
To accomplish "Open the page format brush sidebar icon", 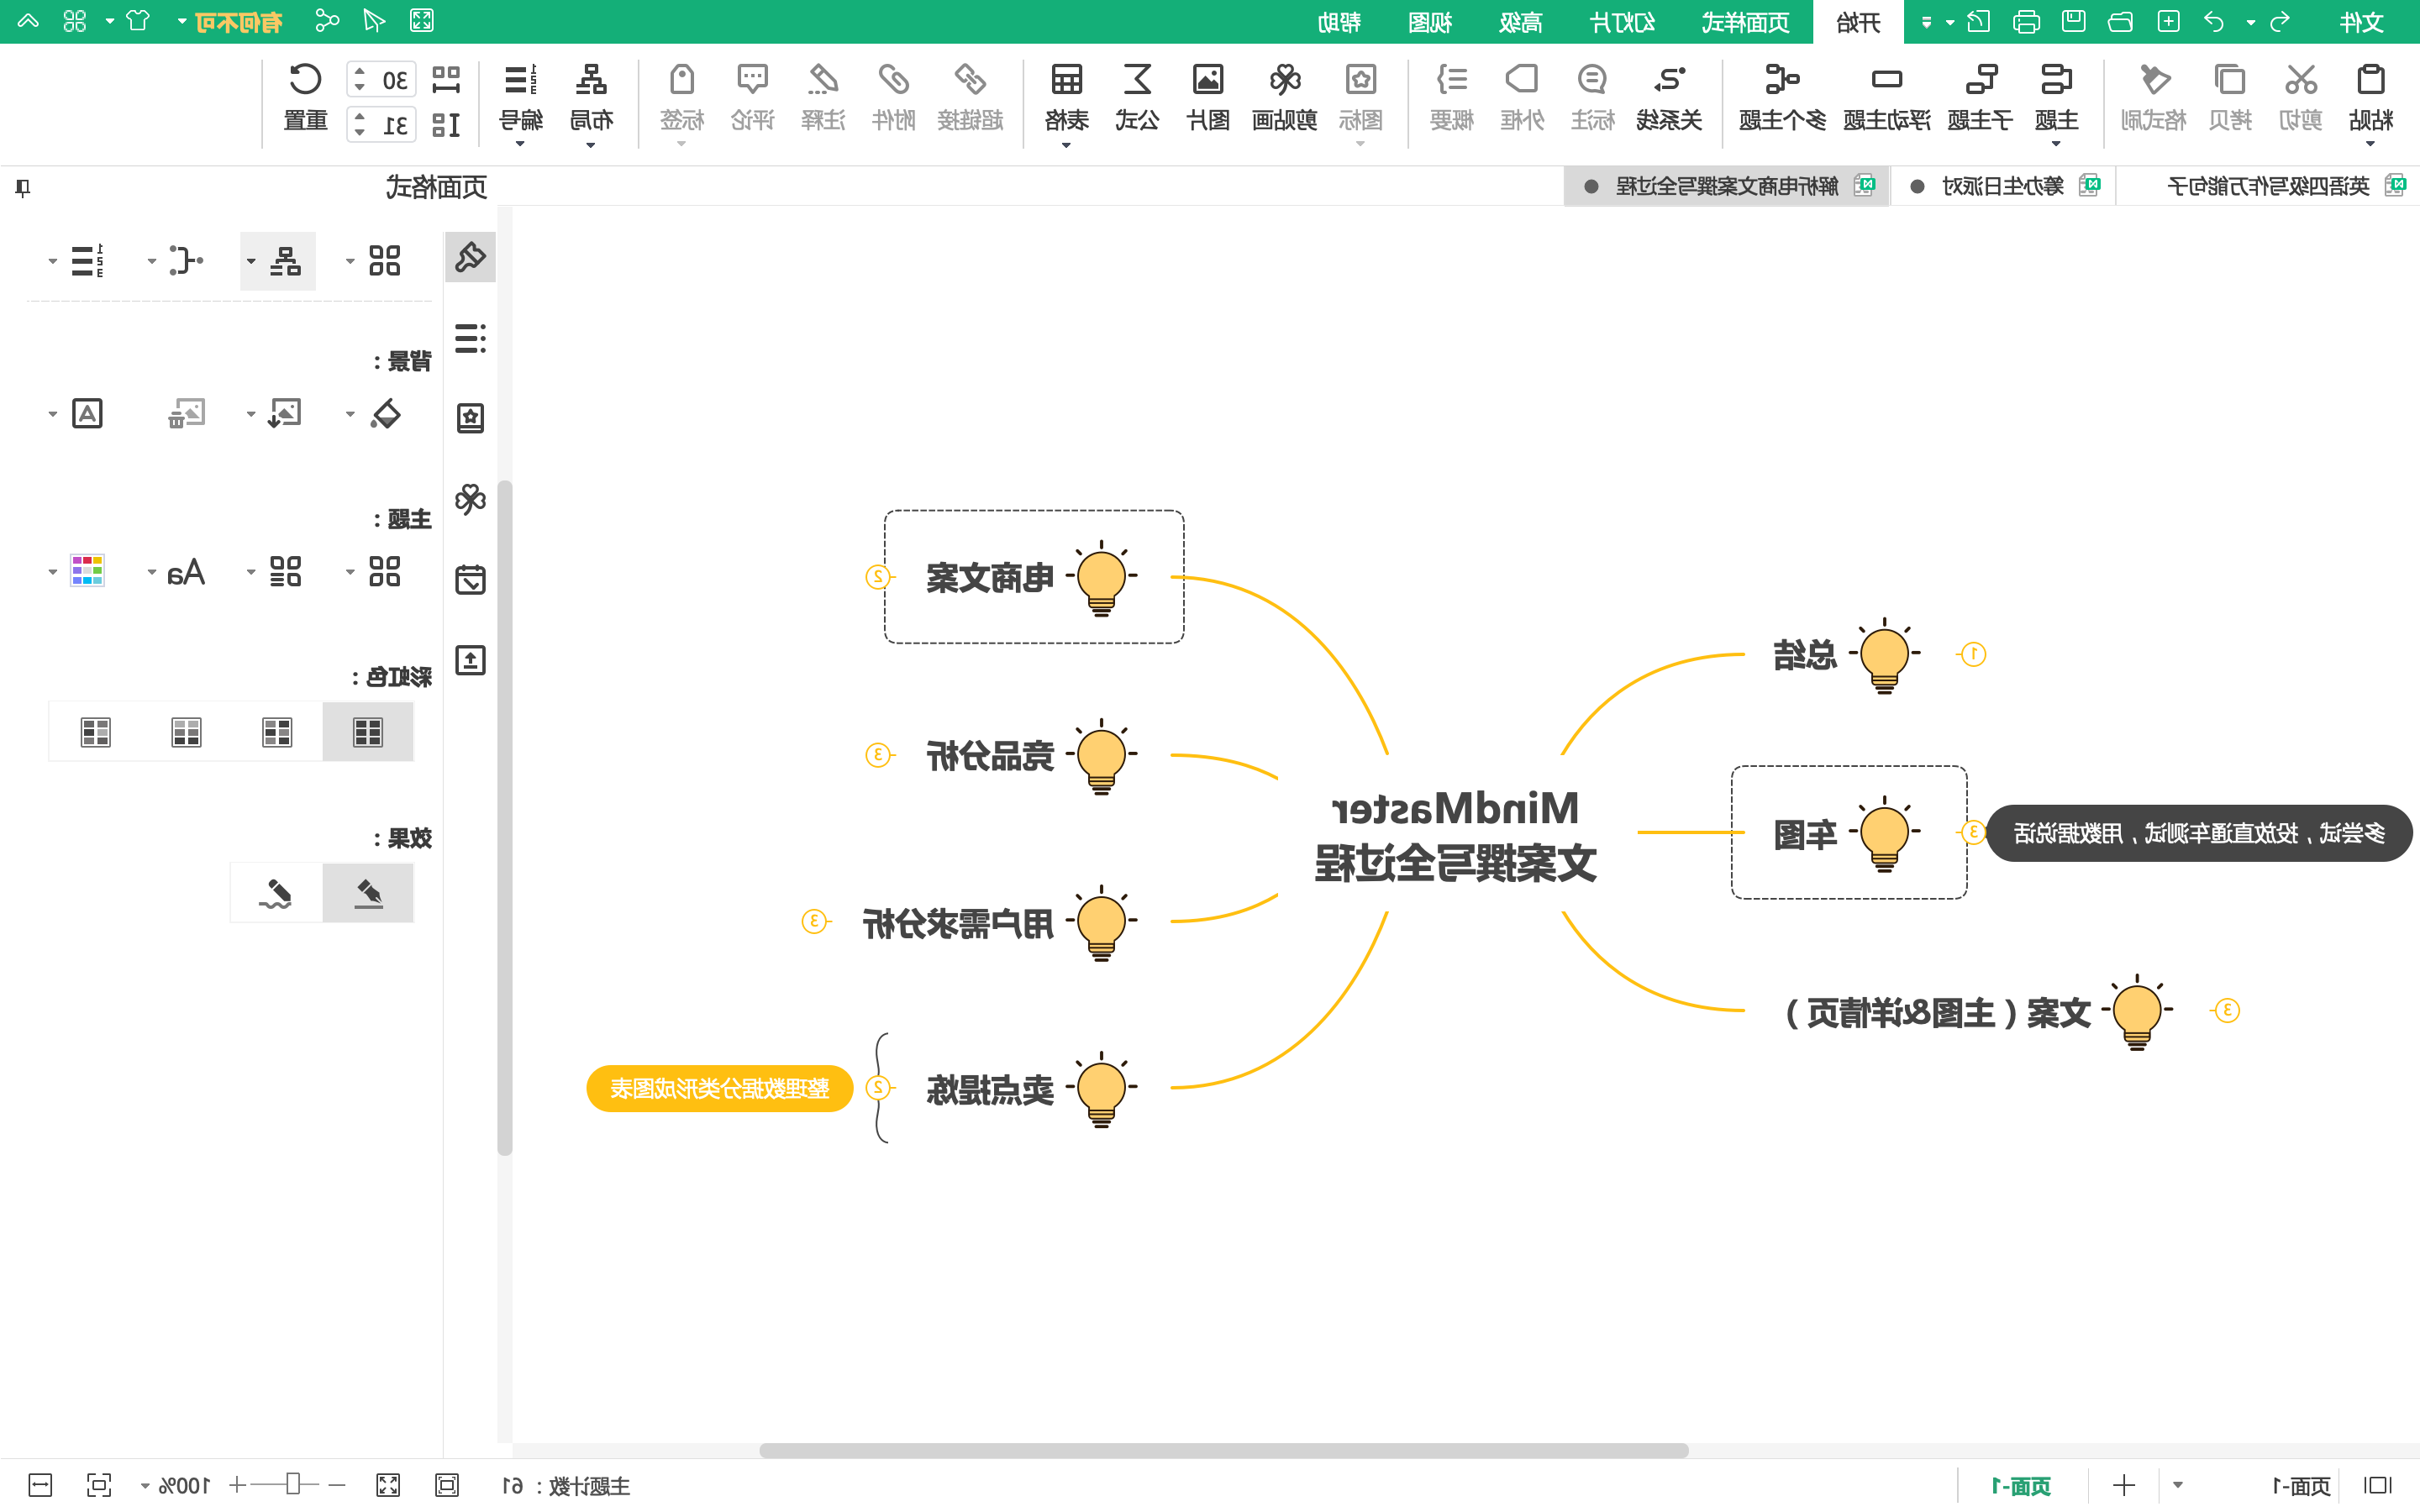I will [470, 259].
